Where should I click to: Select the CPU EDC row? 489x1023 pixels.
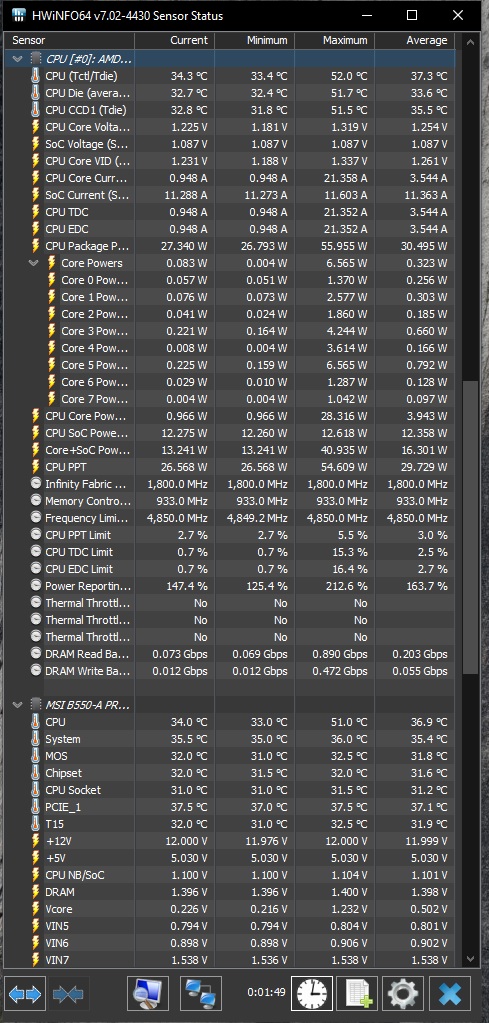tap(230, 229)
